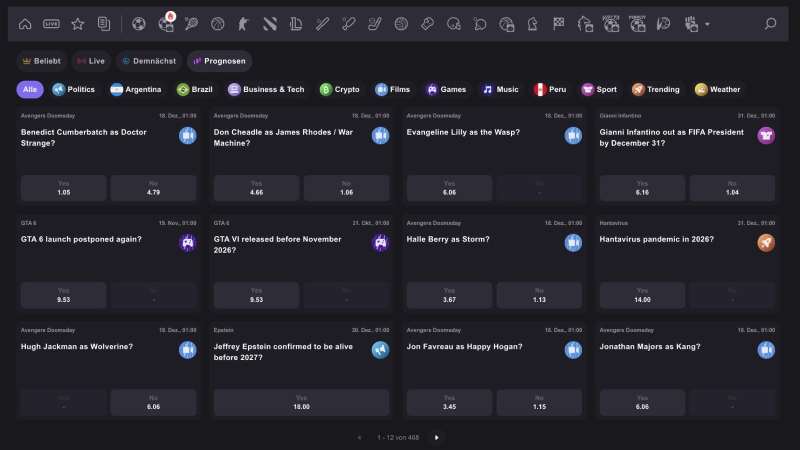The image size is (800, 450).
Task: Select the basketball sport icon
Action: click(x=217, y=24)
